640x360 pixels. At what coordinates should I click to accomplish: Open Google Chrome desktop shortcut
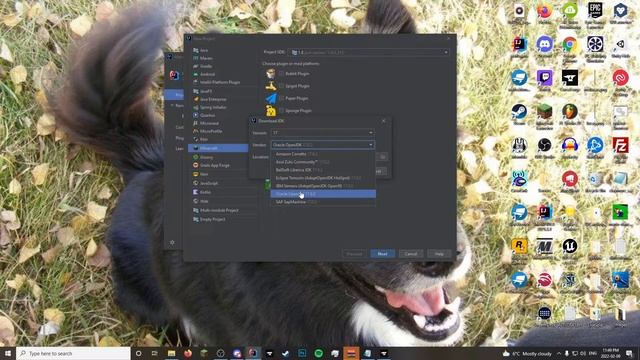570,46
